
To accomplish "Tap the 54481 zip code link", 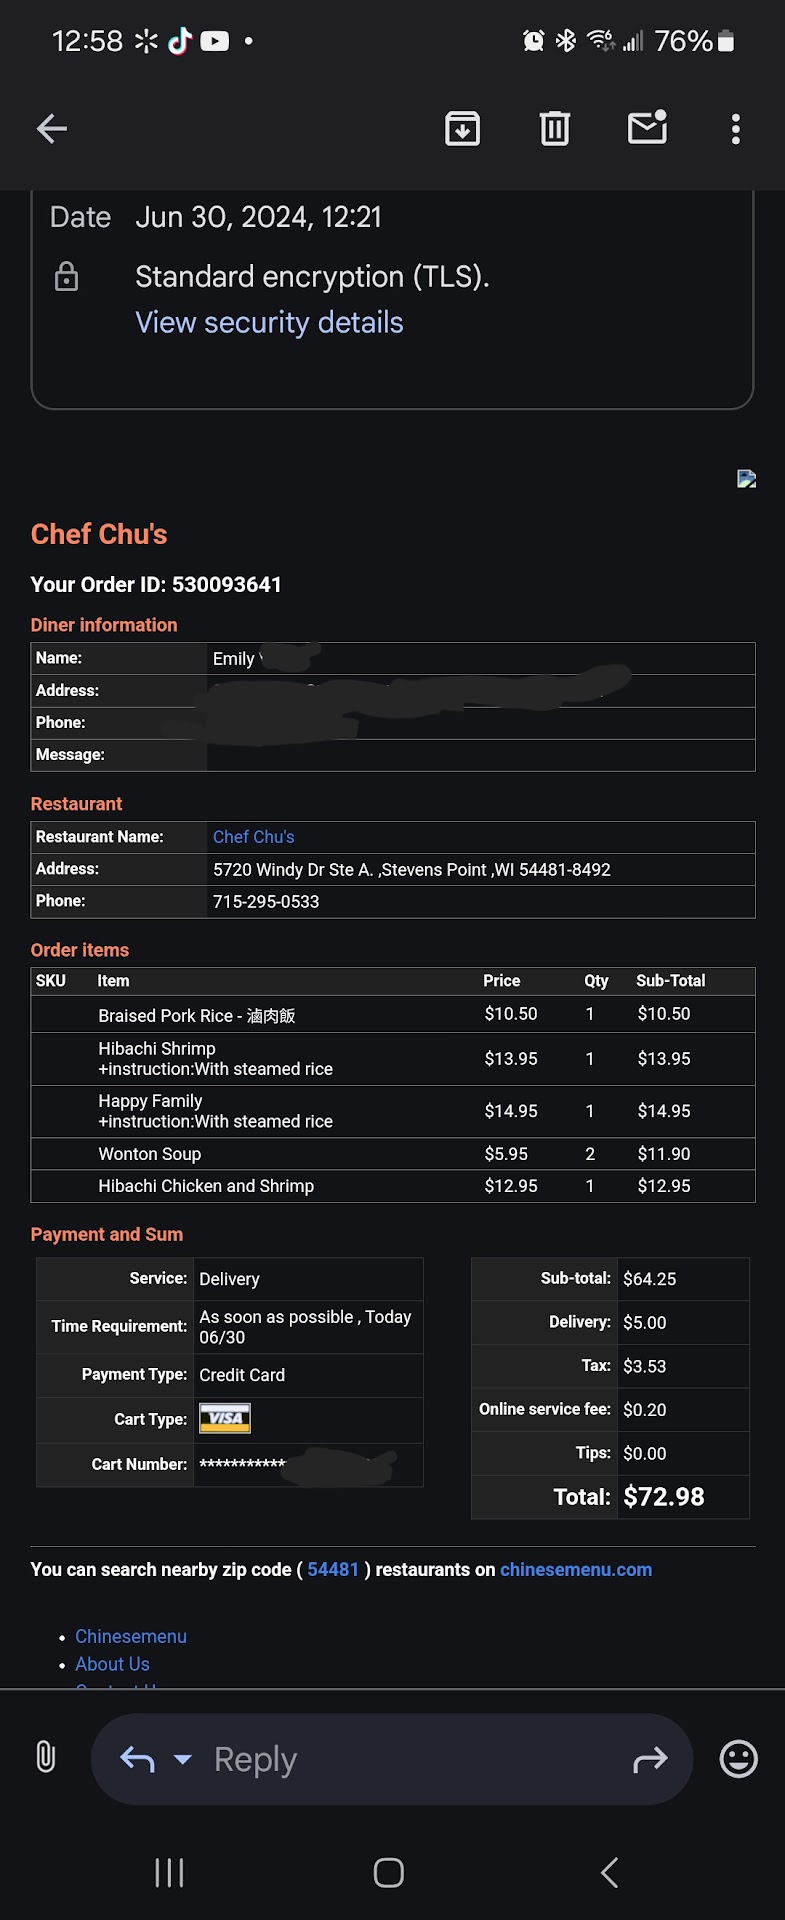I will (x=333, y=1569).
